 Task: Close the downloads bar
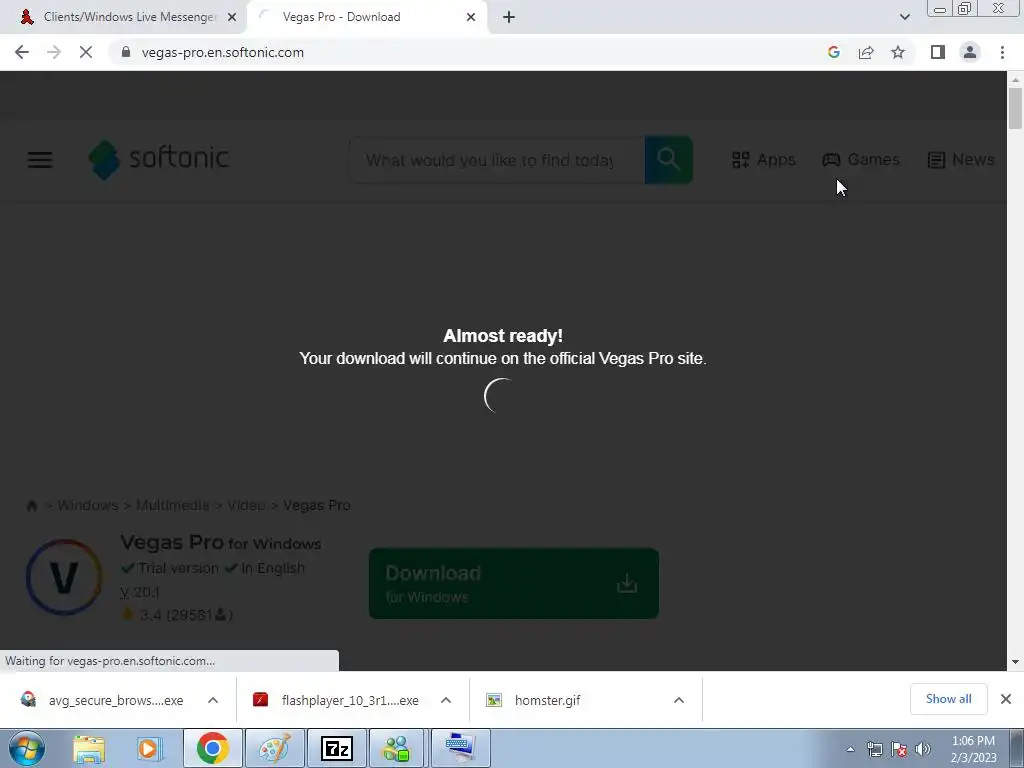(1006, 699)
